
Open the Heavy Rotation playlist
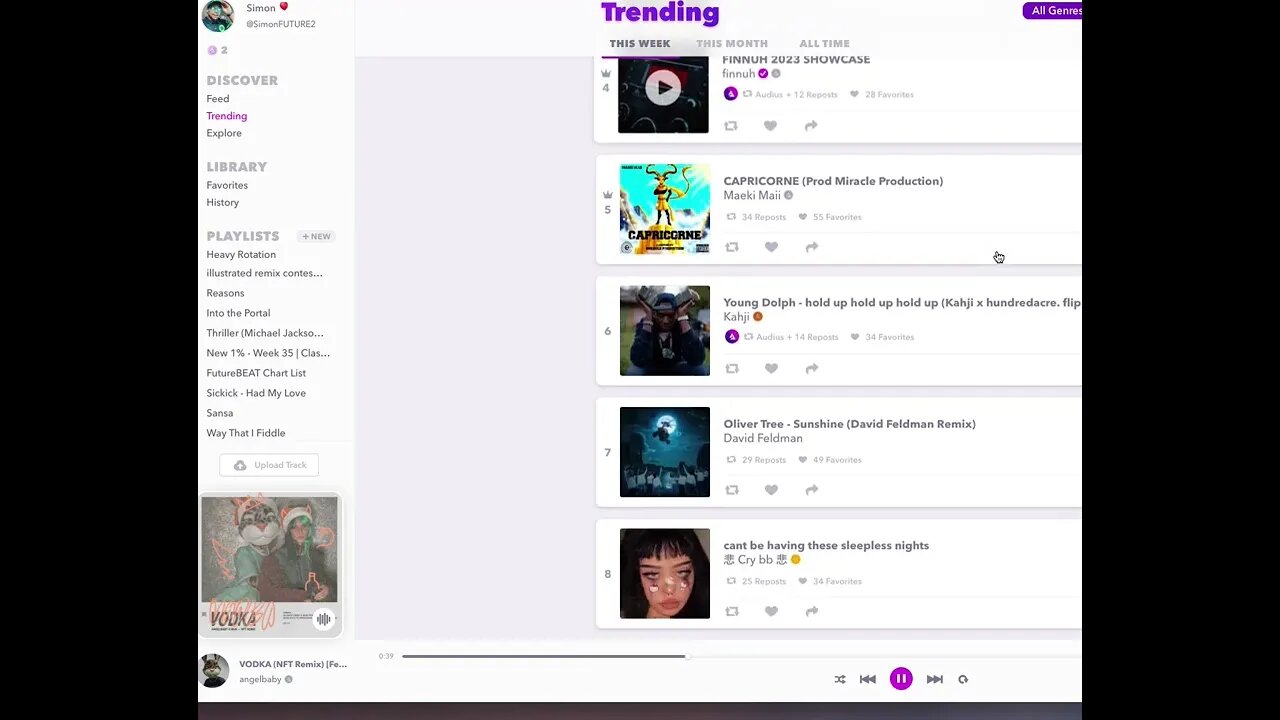pyautogui.click(x=241, y=255)
